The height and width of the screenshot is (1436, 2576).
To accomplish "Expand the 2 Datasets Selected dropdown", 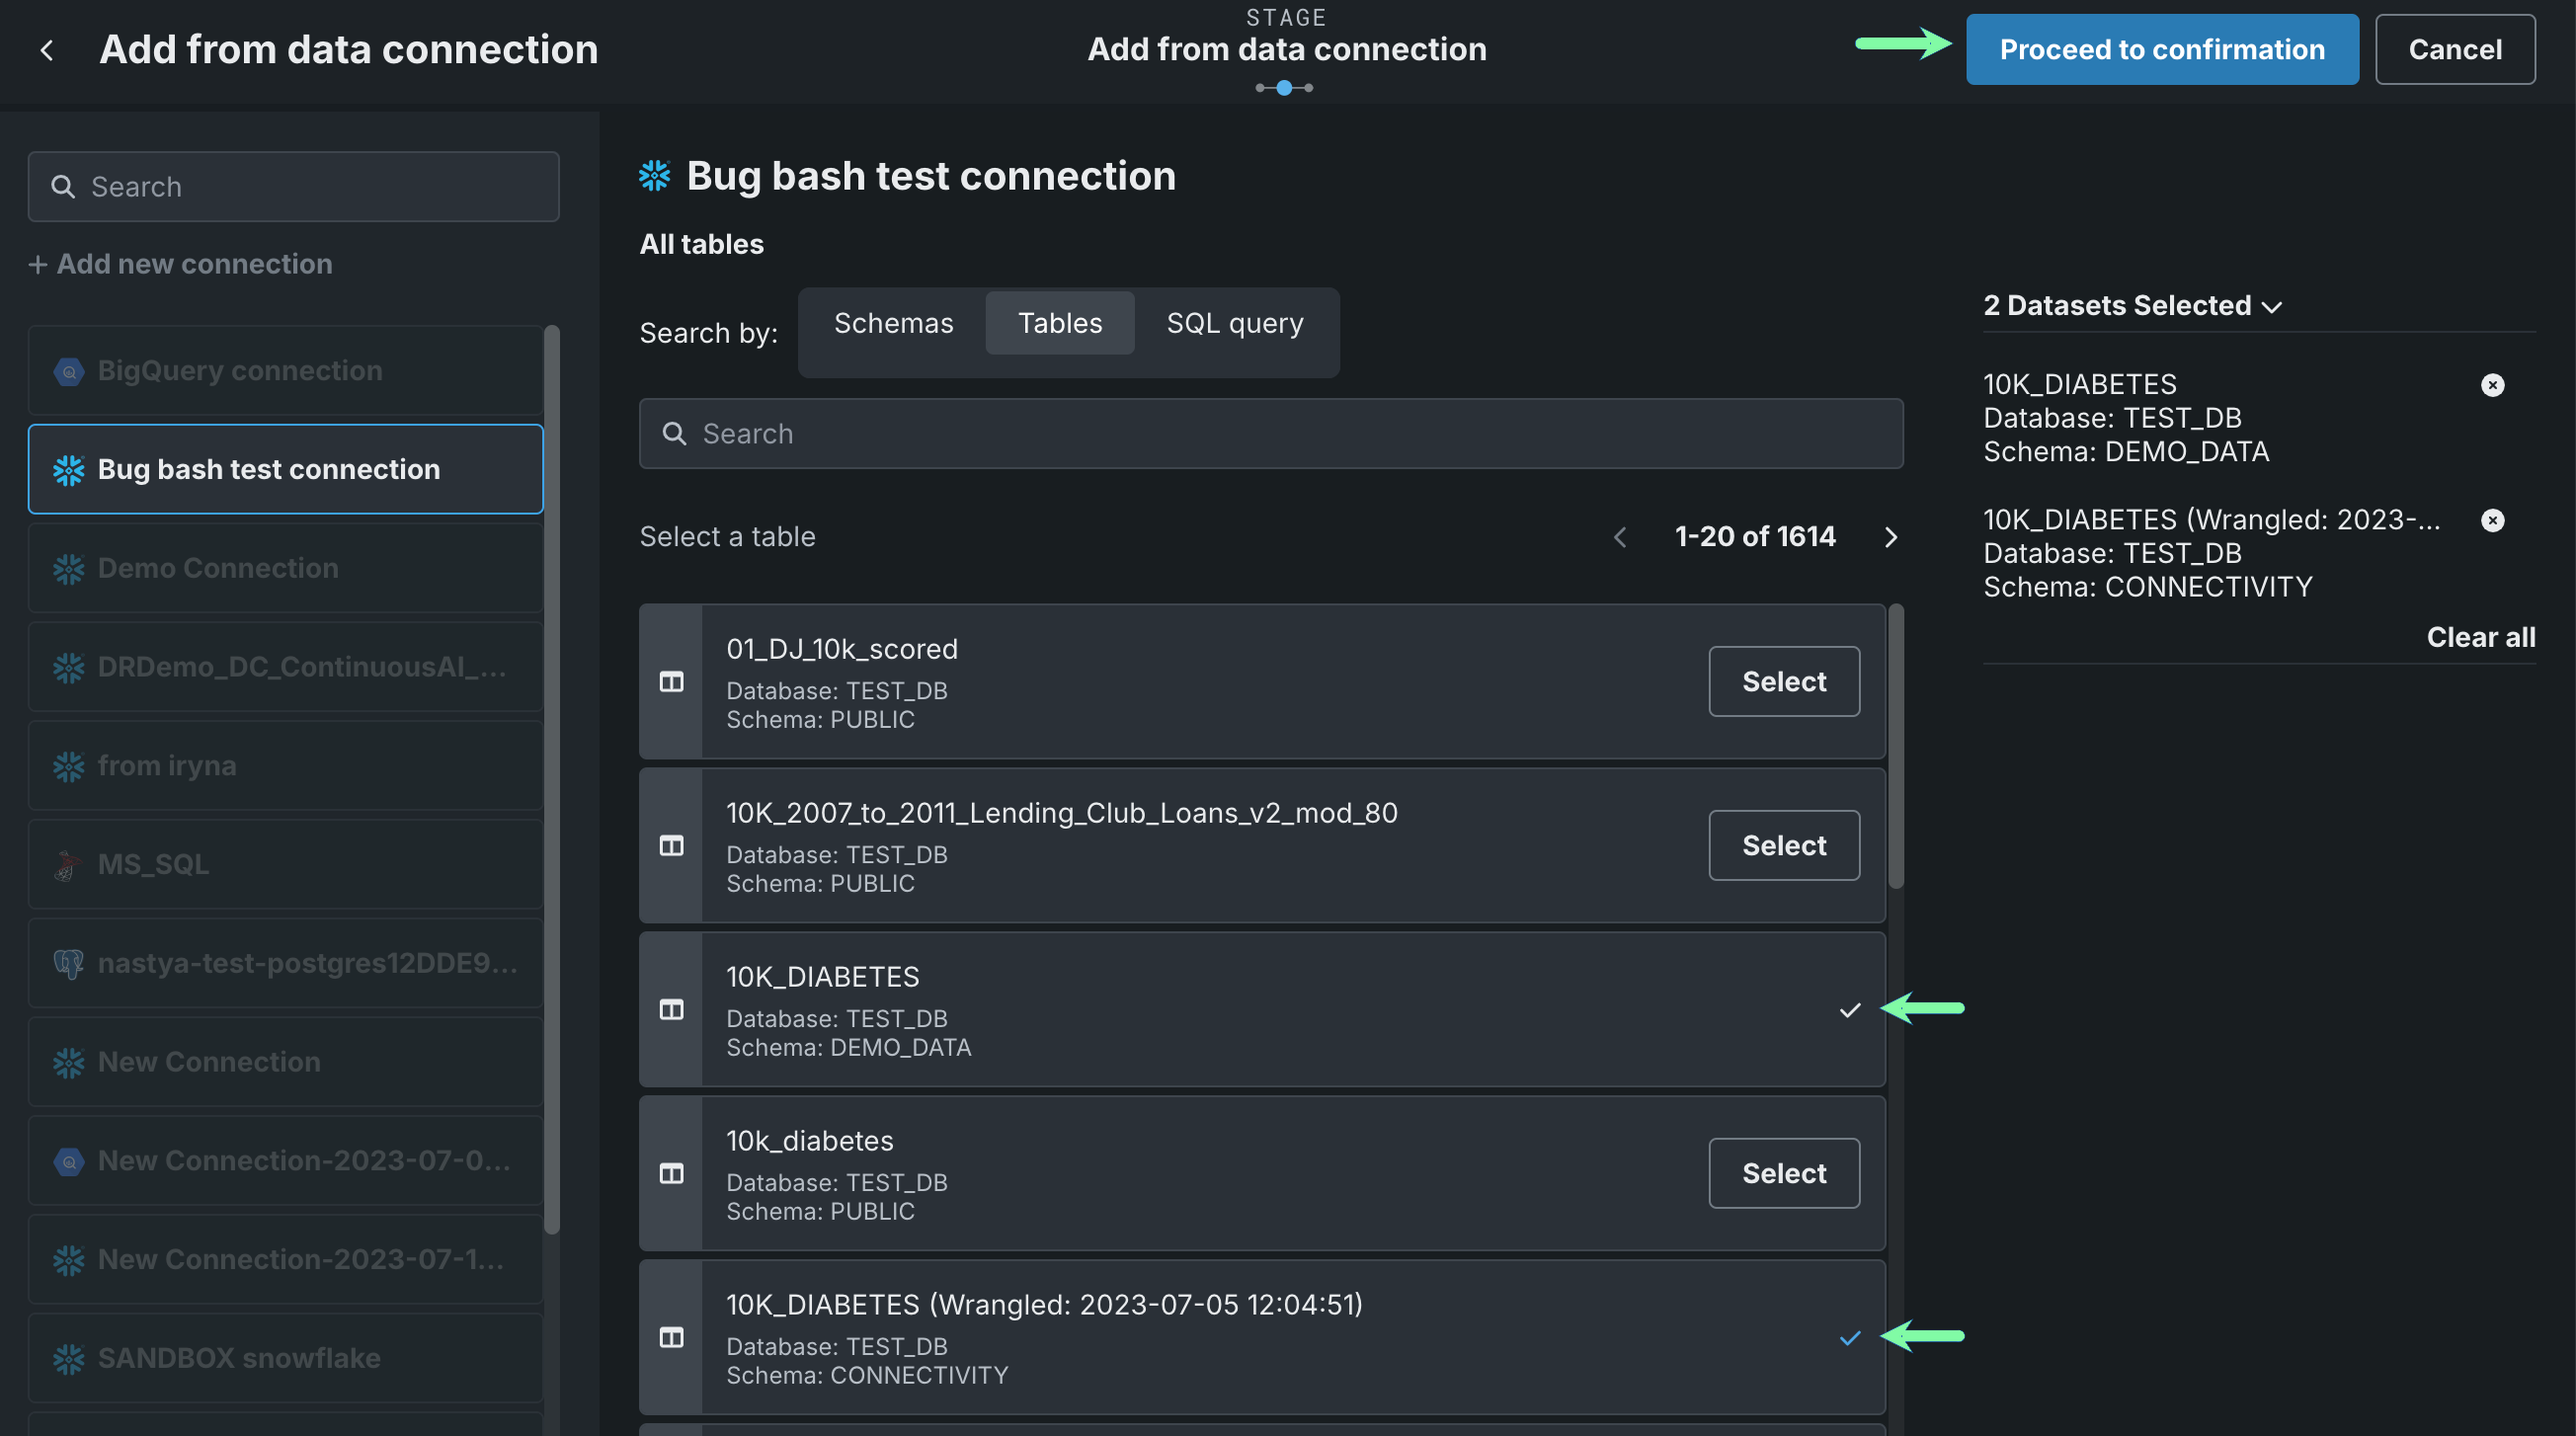I will 2271,307.
